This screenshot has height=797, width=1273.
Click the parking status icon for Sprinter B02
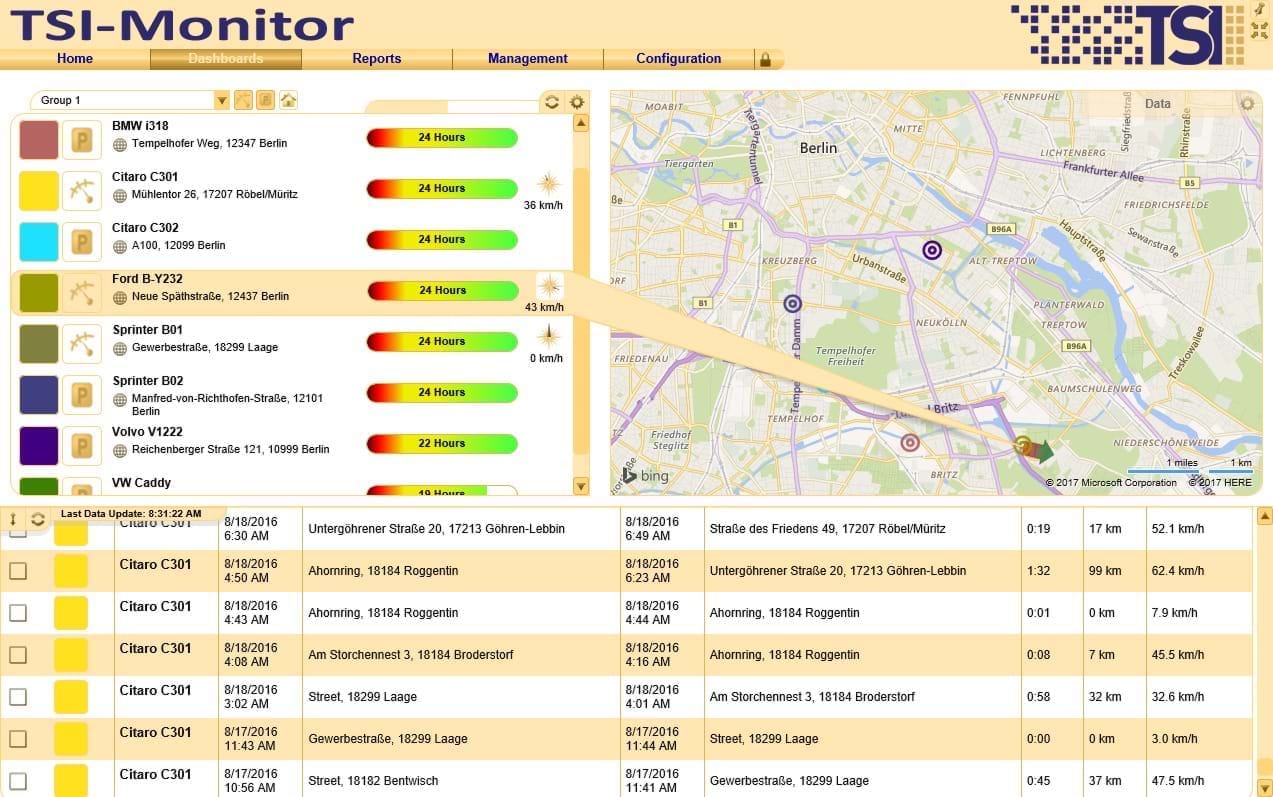coord(82,395)
